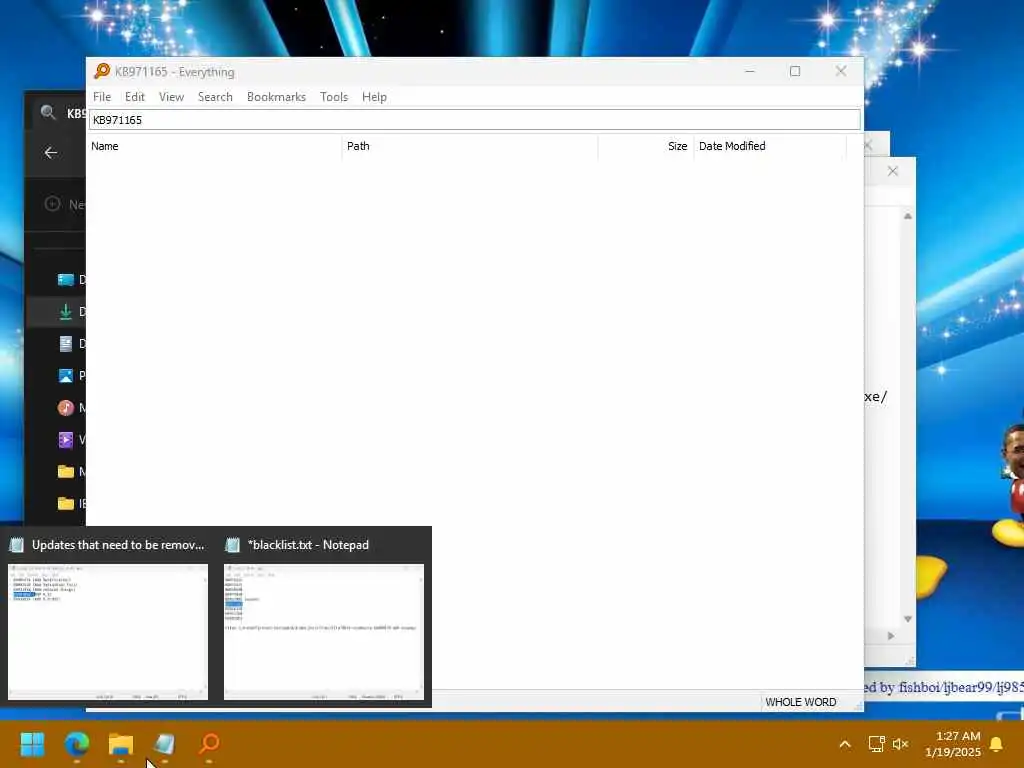The height and width of the screenshot is (768, 1024).
Task: Open the Windows Start menu
Action: (x=32, y=743)
